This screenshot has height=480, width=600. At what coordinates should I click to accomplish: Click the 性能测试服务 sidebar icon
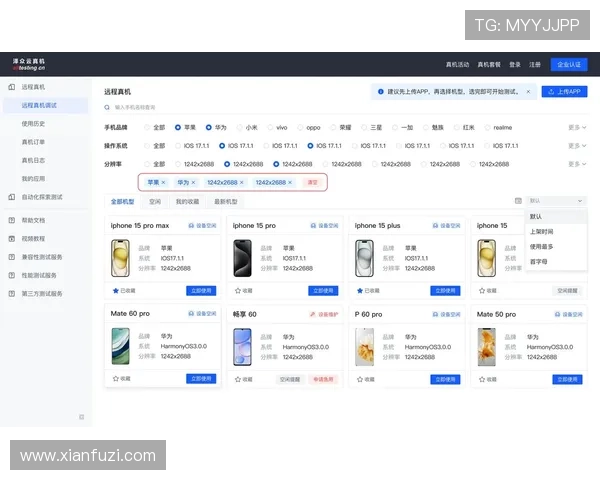pyautogui.click(x=12, y=276)
